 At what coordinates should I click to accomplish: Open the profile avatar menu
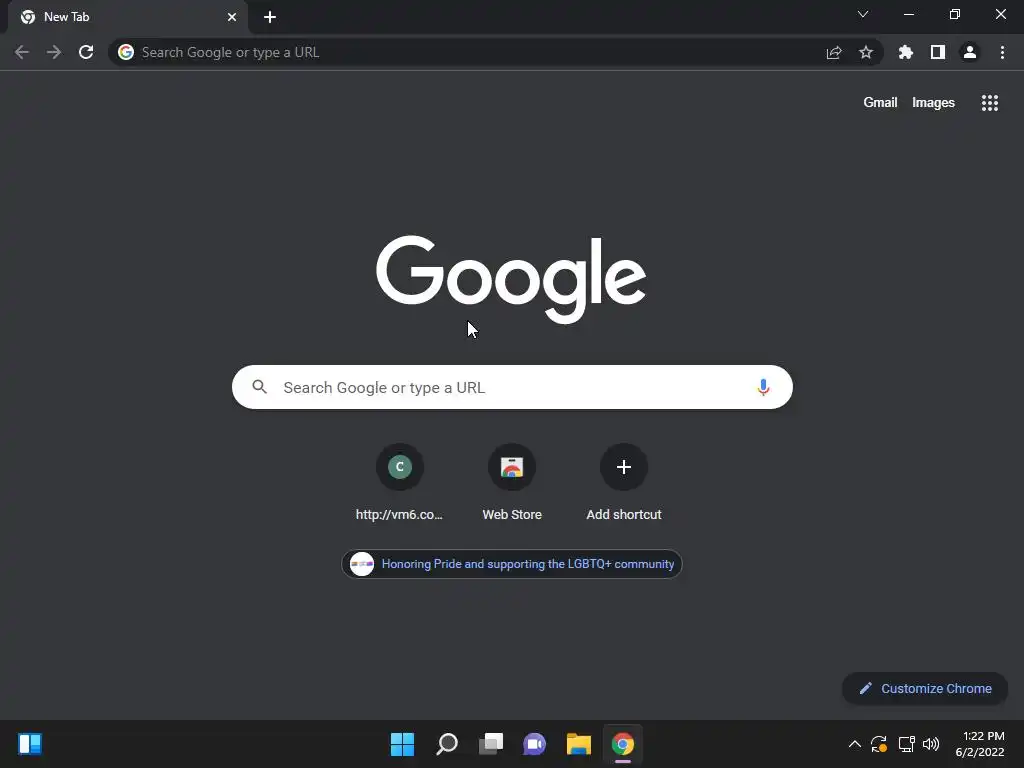pos(970,52)
